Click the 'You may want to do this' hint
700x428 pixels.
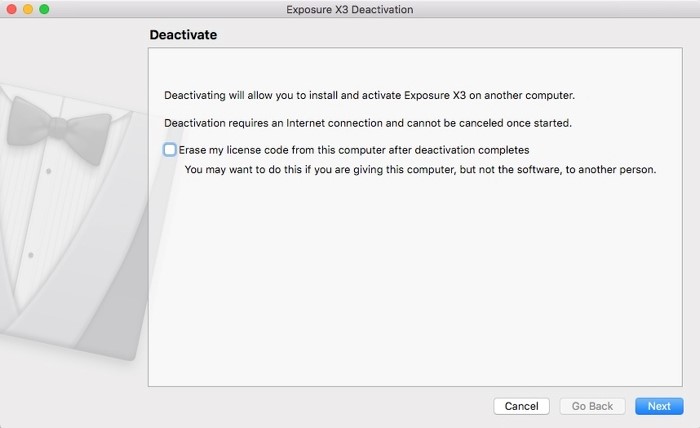[420, 169]
